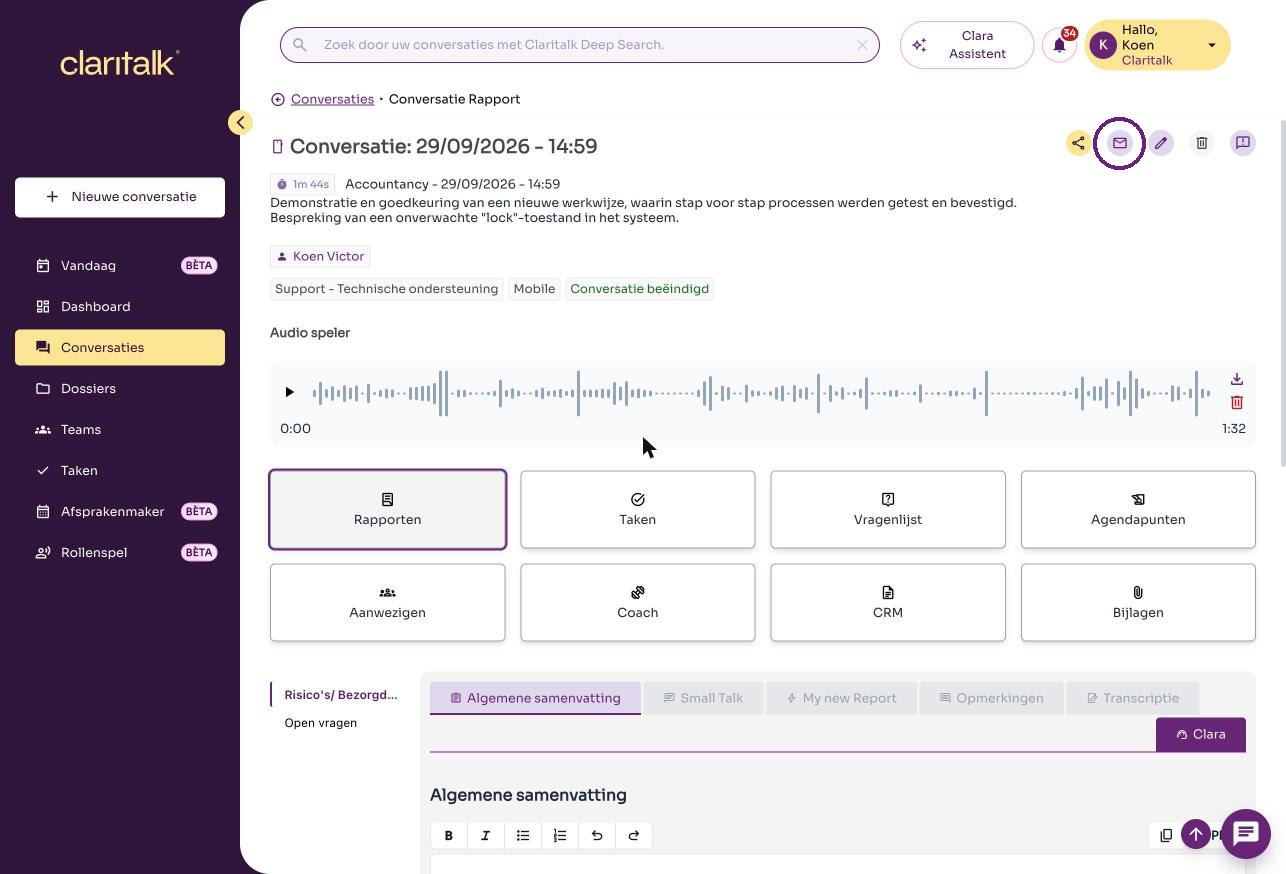Open the Coach card
The height and width of the screenshot is (874, 1286).
[x=638, y=603]
